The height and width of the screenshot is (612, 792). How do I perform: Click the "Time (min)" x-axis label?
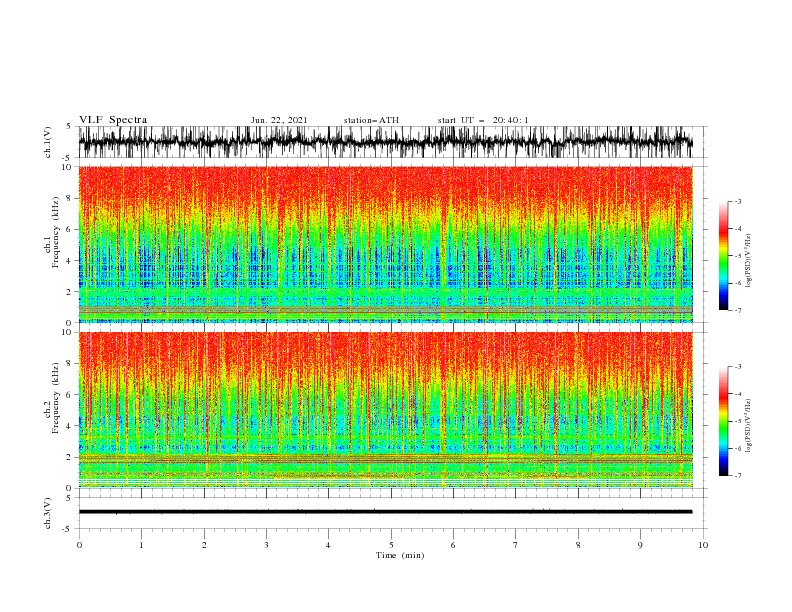click(400, 555)
